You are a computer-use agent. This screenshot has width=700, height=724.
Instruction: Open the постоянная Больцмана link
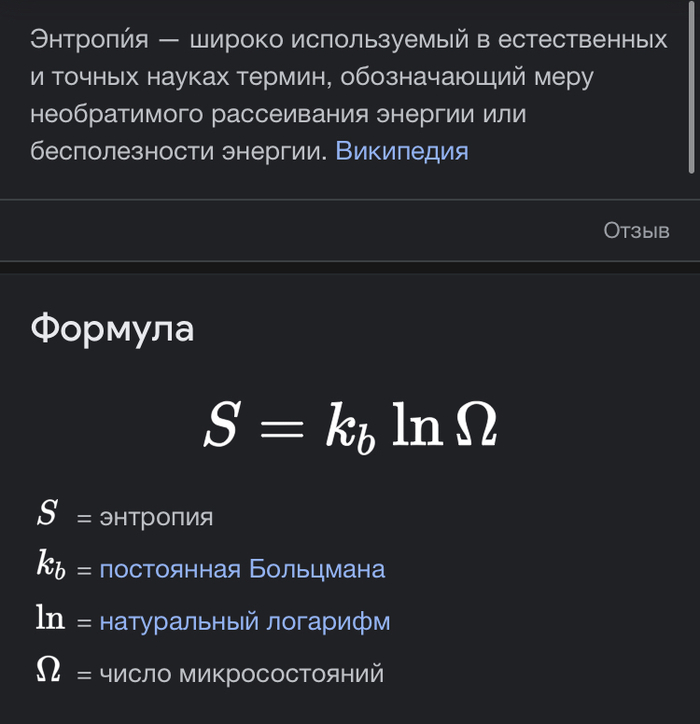(242, 570)
